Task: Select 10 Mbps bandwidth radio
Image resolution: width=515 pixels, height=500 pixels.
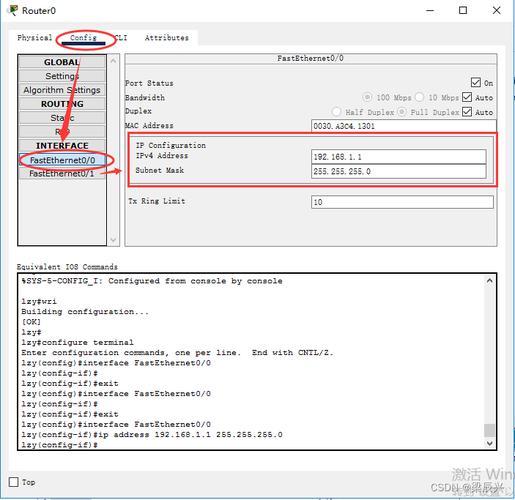Action: [419, 97]
